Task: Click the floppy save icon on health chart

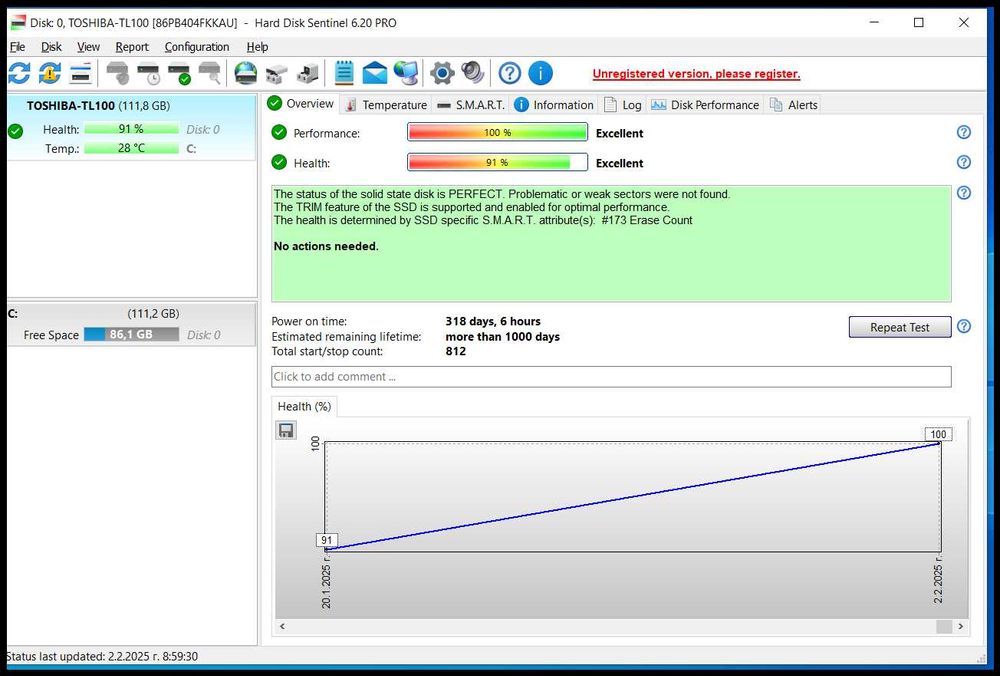Action: [x=286, y=430]
